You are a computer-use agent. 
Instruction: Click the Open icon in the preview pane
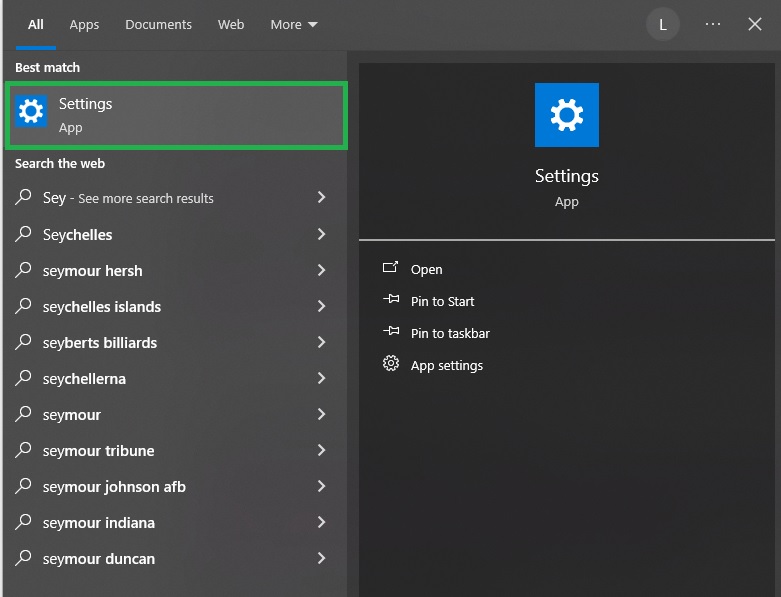coord(390,267)
